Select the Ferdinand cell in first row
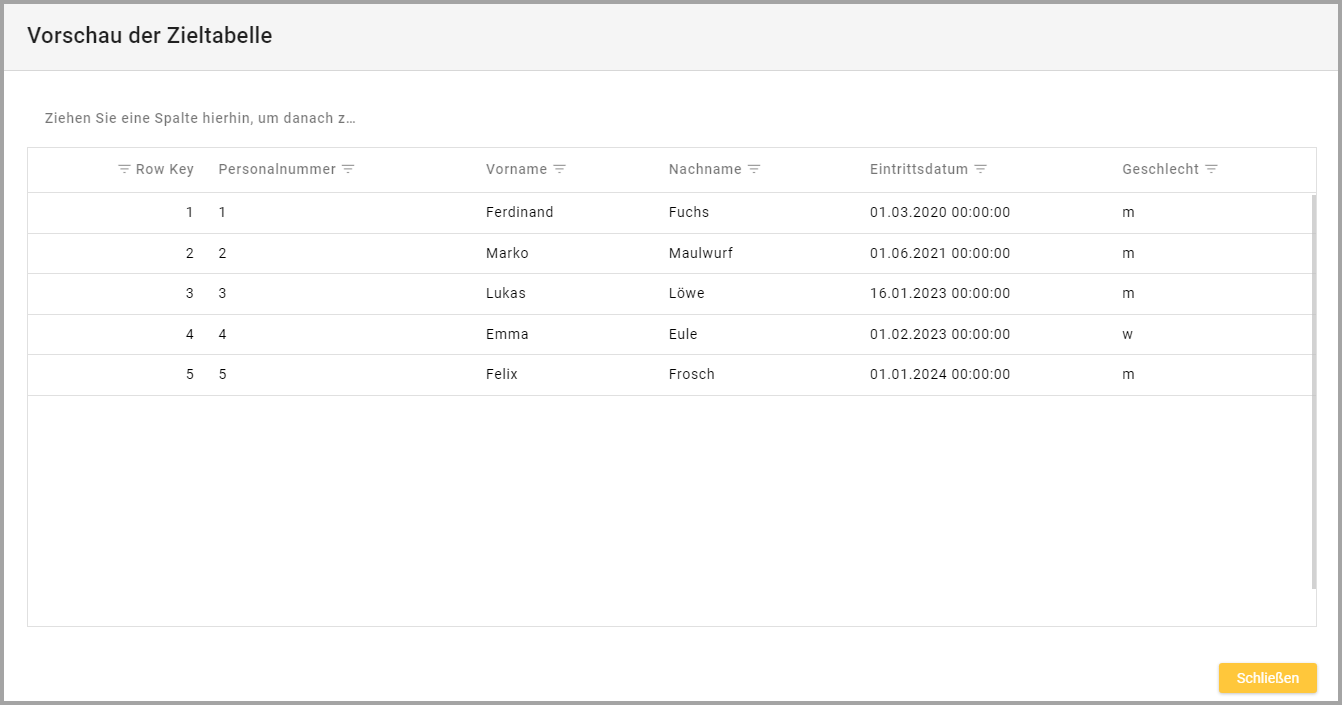This screenshot has width=1342, height=705. [519, 212]
